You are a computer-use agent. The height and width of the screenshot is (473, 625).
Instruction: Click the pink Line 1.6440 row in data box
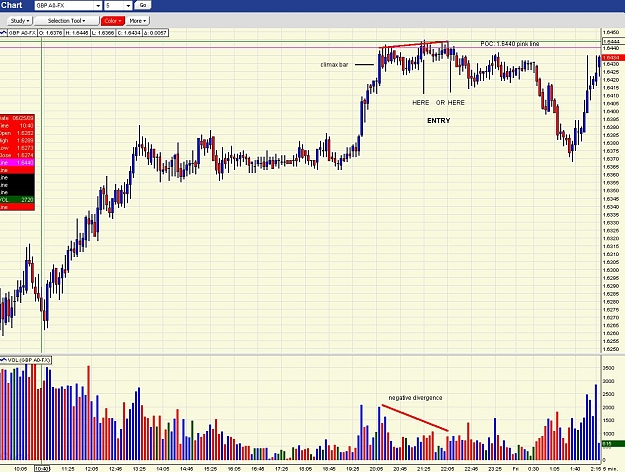pos(17,163)
